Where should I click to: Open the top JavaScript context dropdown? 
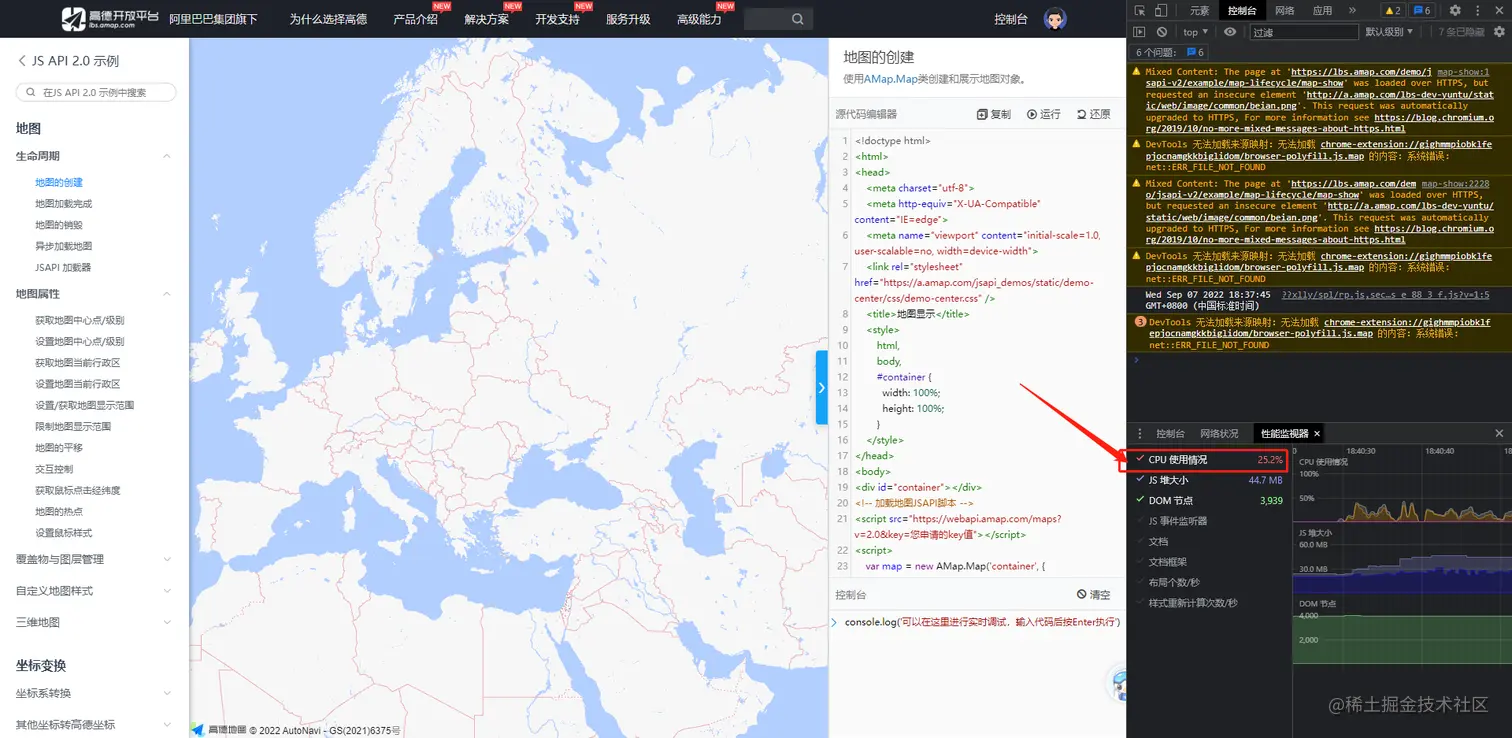[x=1196, y=32]
